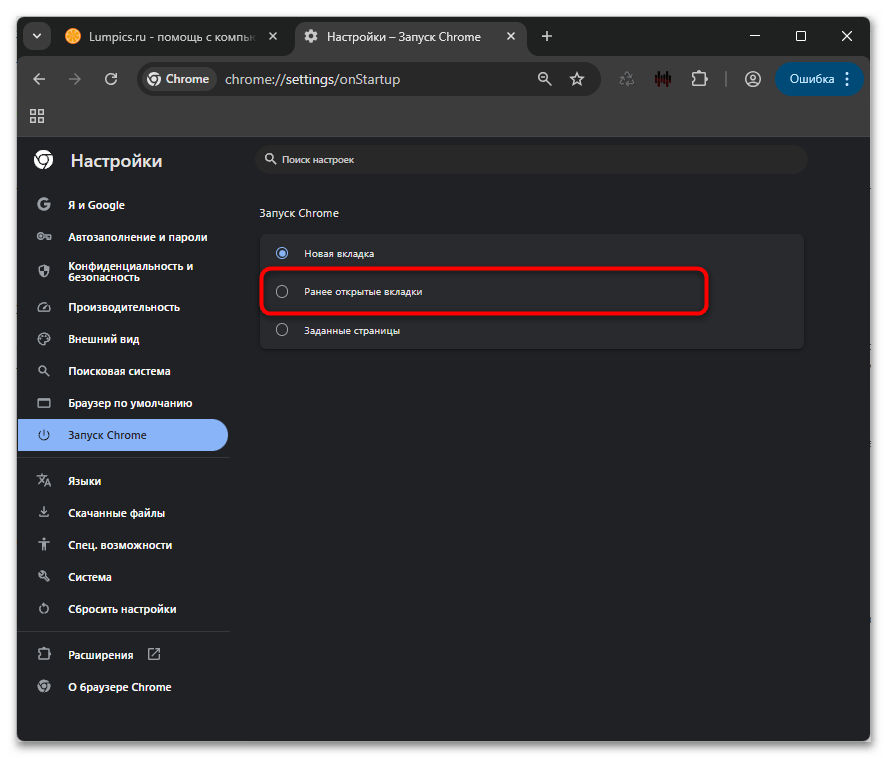Open Поисковая система settings section
This screenshot has width=887, height=758.
point(123,371)
